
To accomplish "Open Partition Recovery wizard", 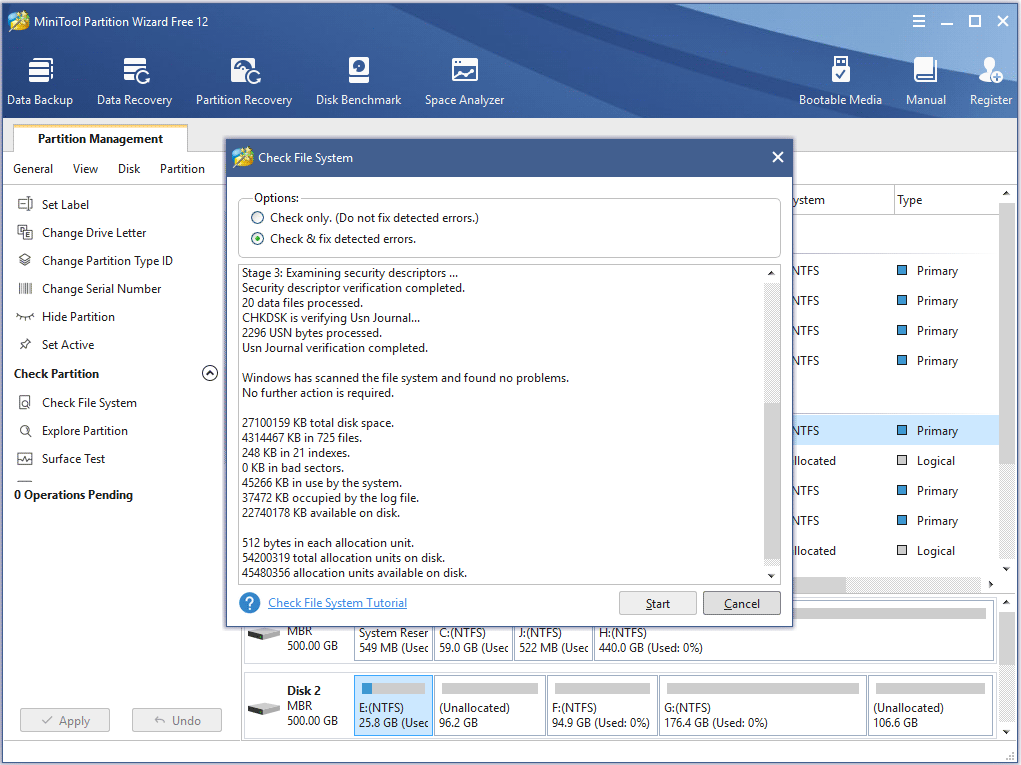I will tap(244, 82).
